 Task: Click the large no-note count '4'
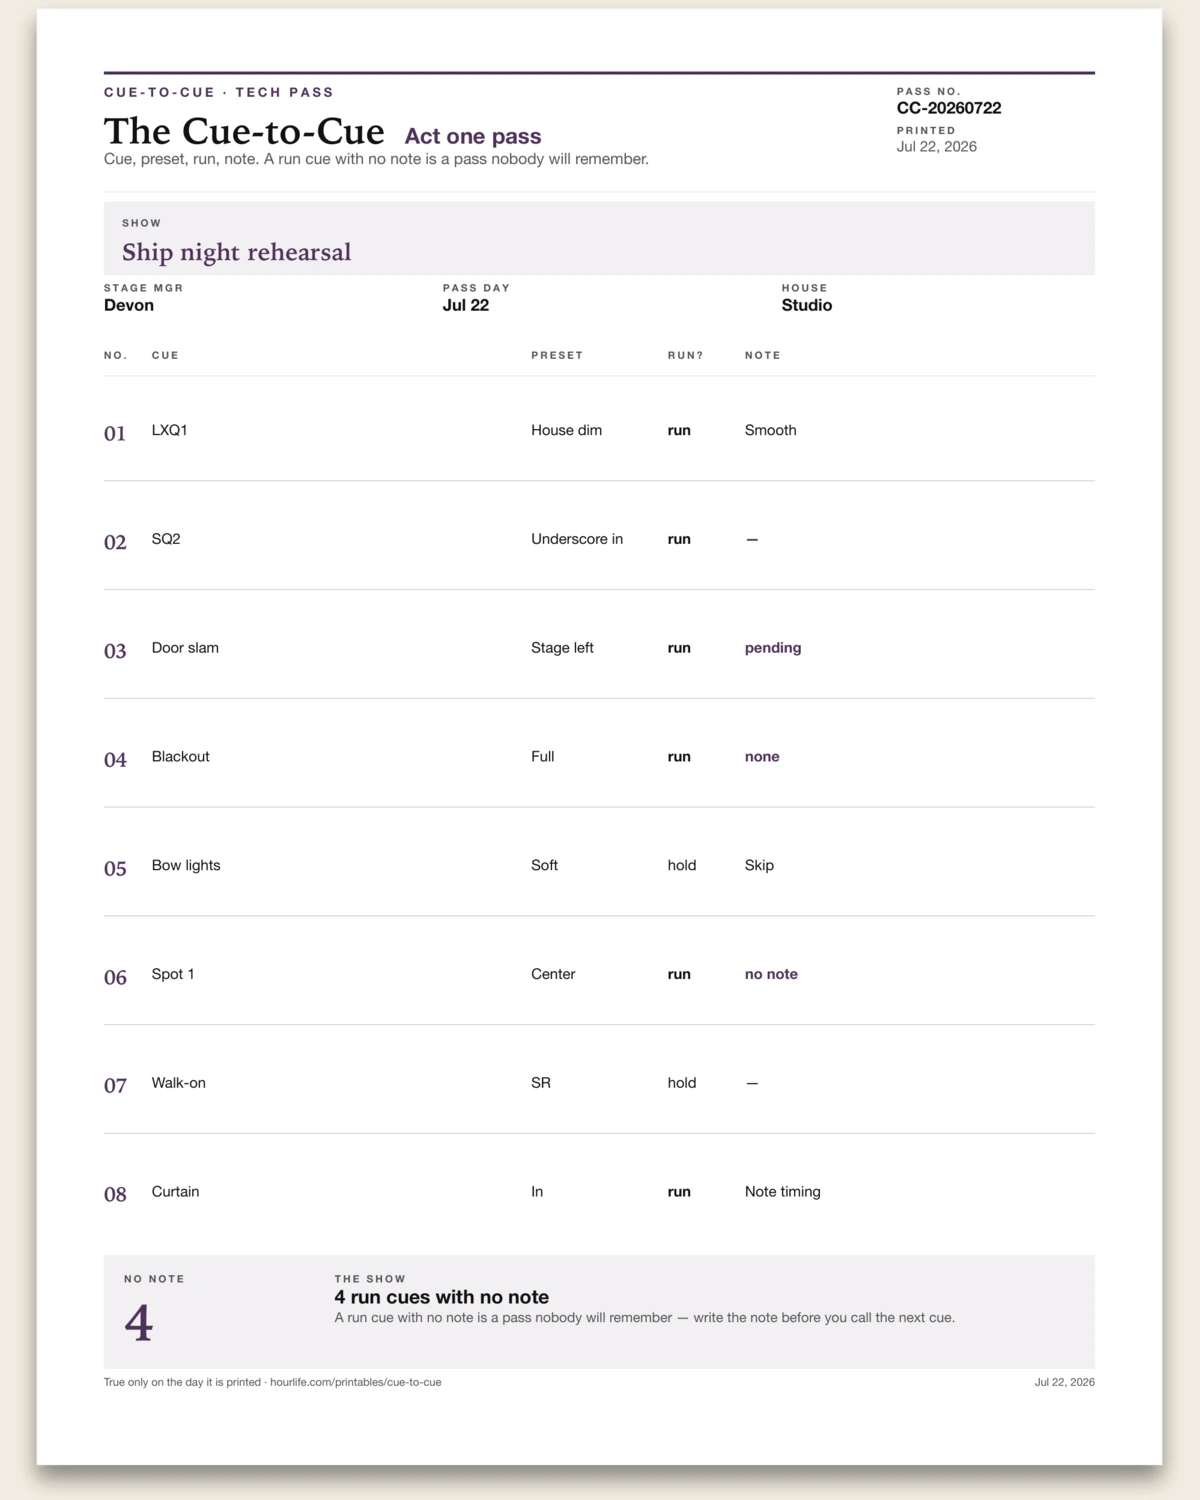point(139,1323)
